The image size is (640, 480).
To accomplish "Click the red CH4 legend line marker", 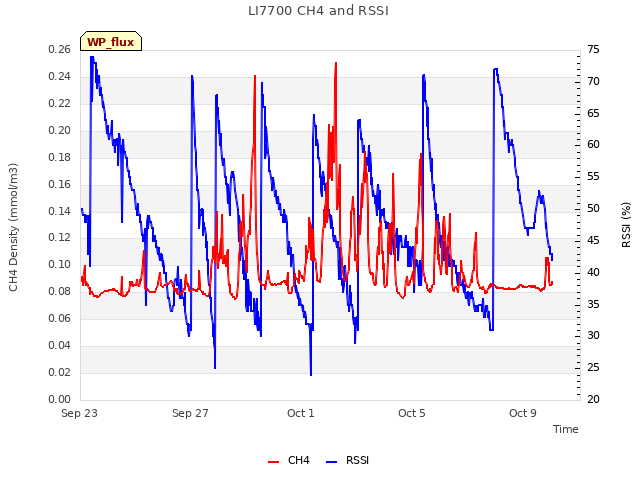I will coord(273,462).
